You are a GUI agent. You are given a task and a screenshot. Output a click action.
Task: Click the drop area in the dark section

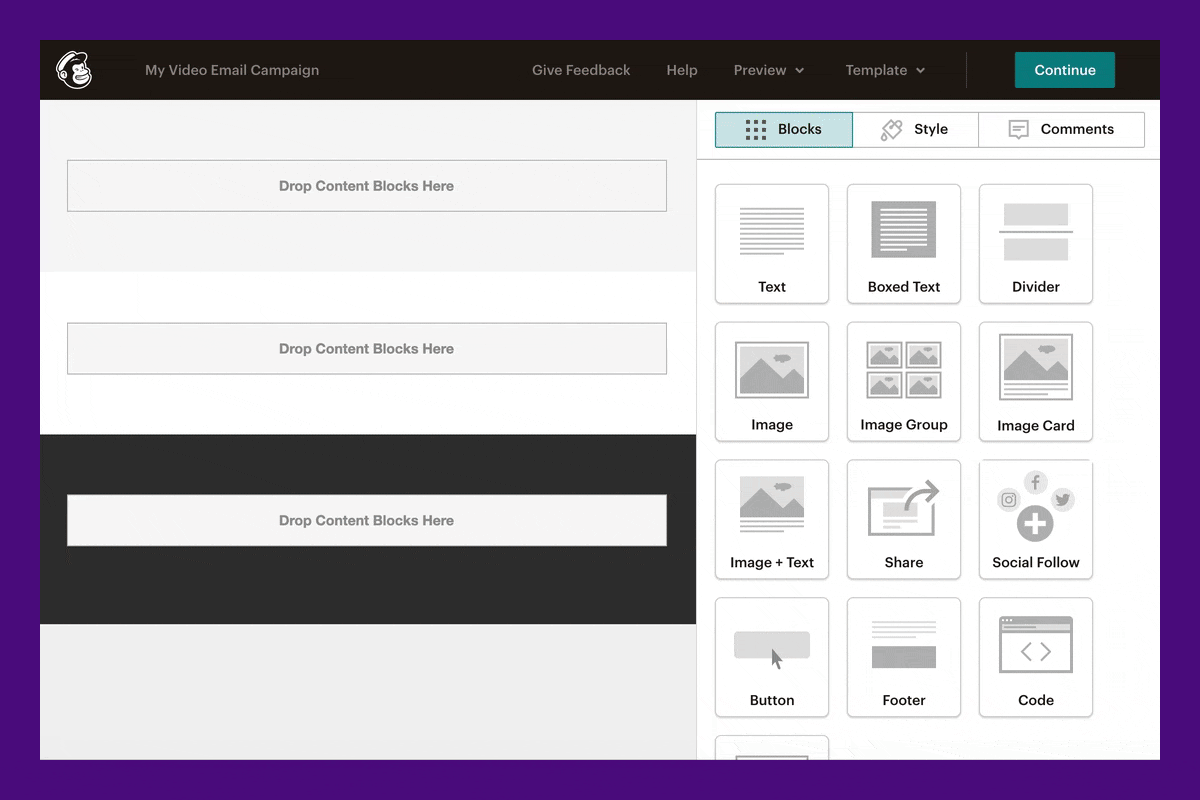(x=367, y=520)
